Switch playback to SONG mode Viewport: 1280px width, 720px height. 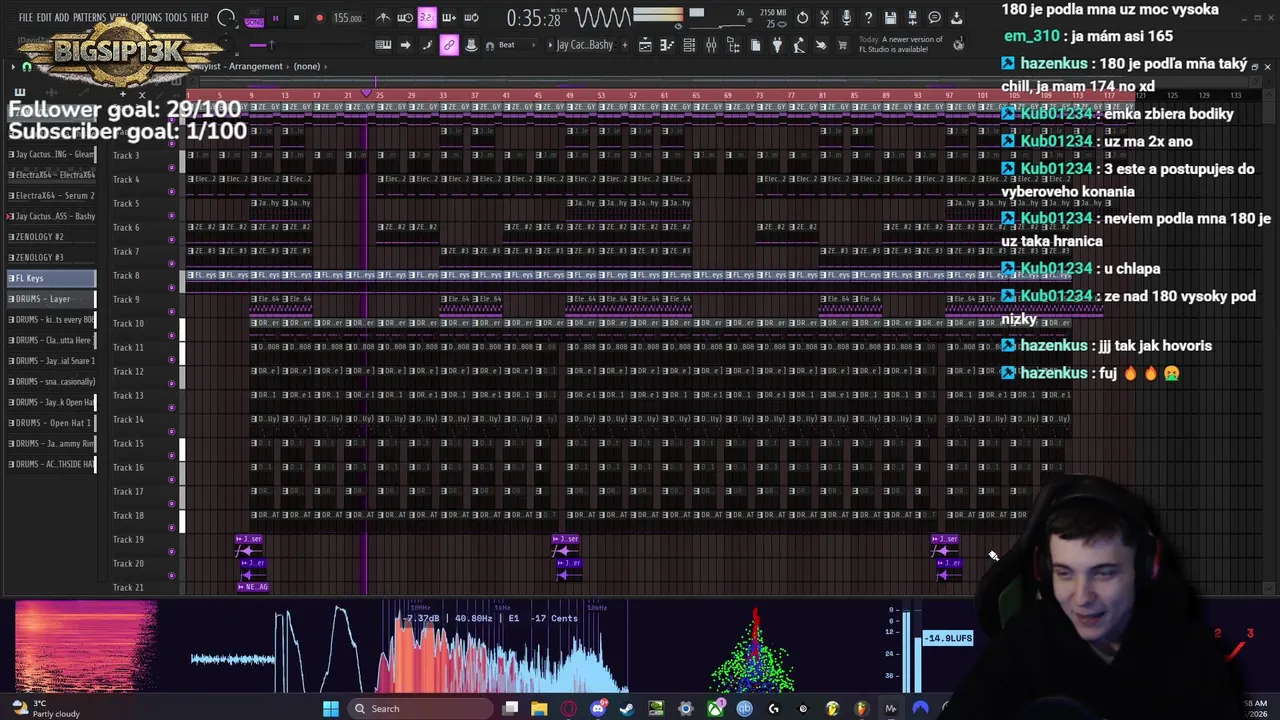pyautogui.click(x=254, y=23)
